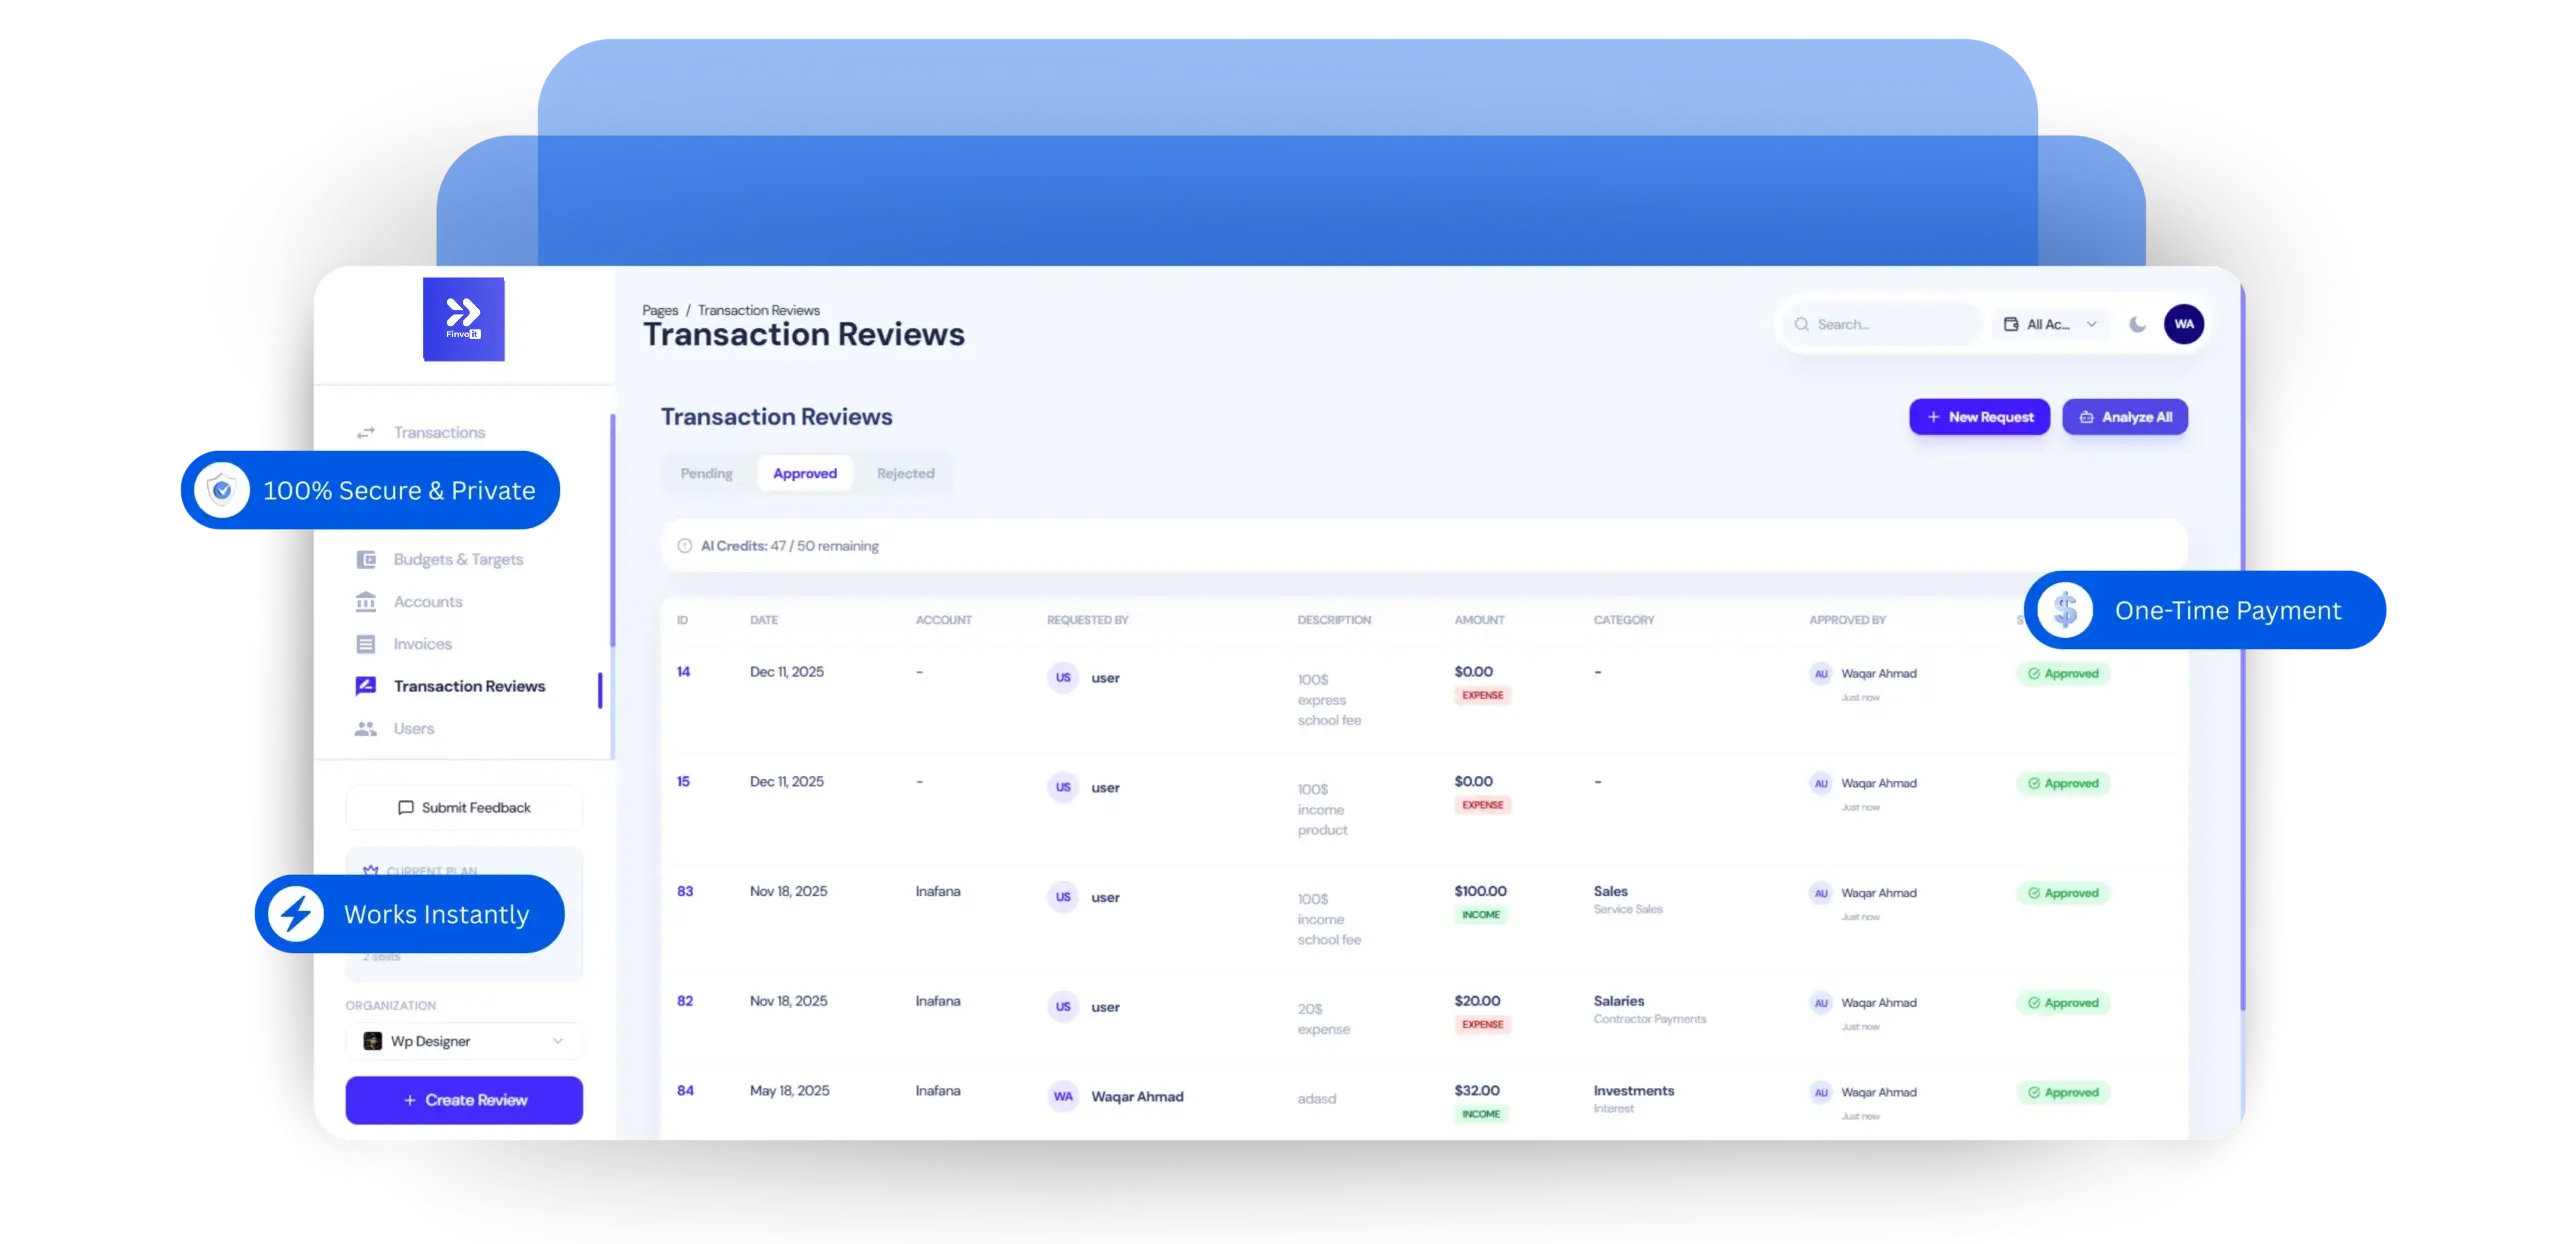Open Budgets & Targets via its sidebar icon
2560x1244 pixels.
click(x=366, y=559)
